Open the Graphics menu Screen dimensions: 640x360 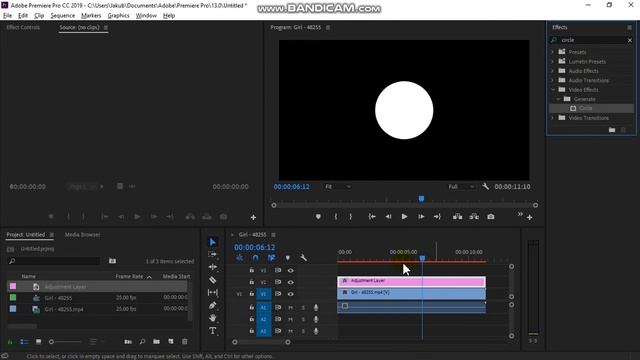[x=118, y=16]
